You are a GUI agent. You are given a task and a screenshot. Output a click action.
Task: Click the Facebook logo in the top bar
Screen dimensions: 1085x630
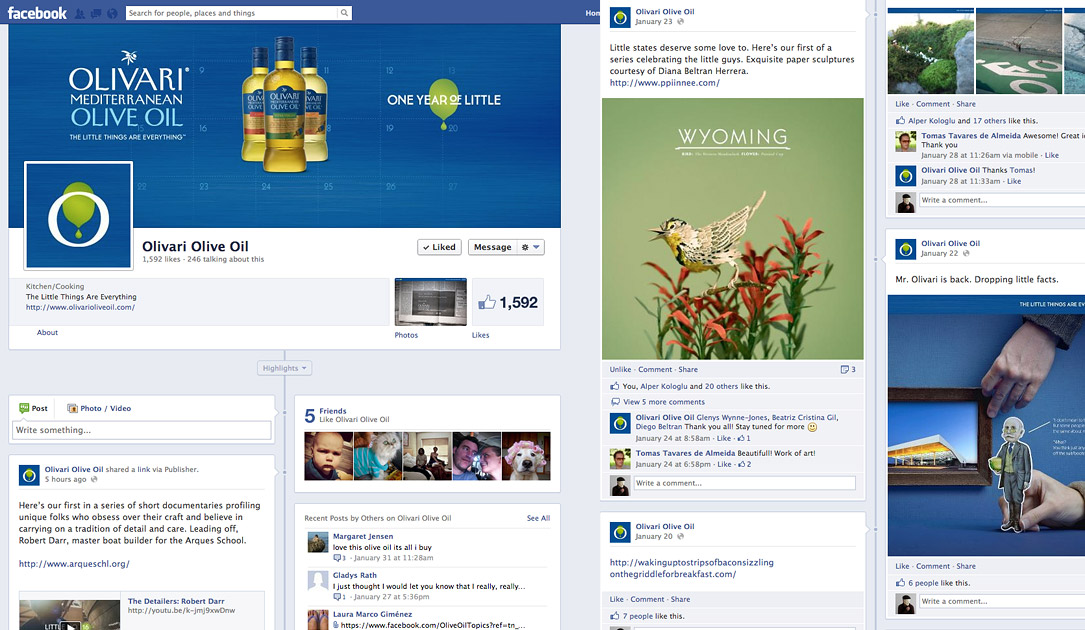(37, 13)
